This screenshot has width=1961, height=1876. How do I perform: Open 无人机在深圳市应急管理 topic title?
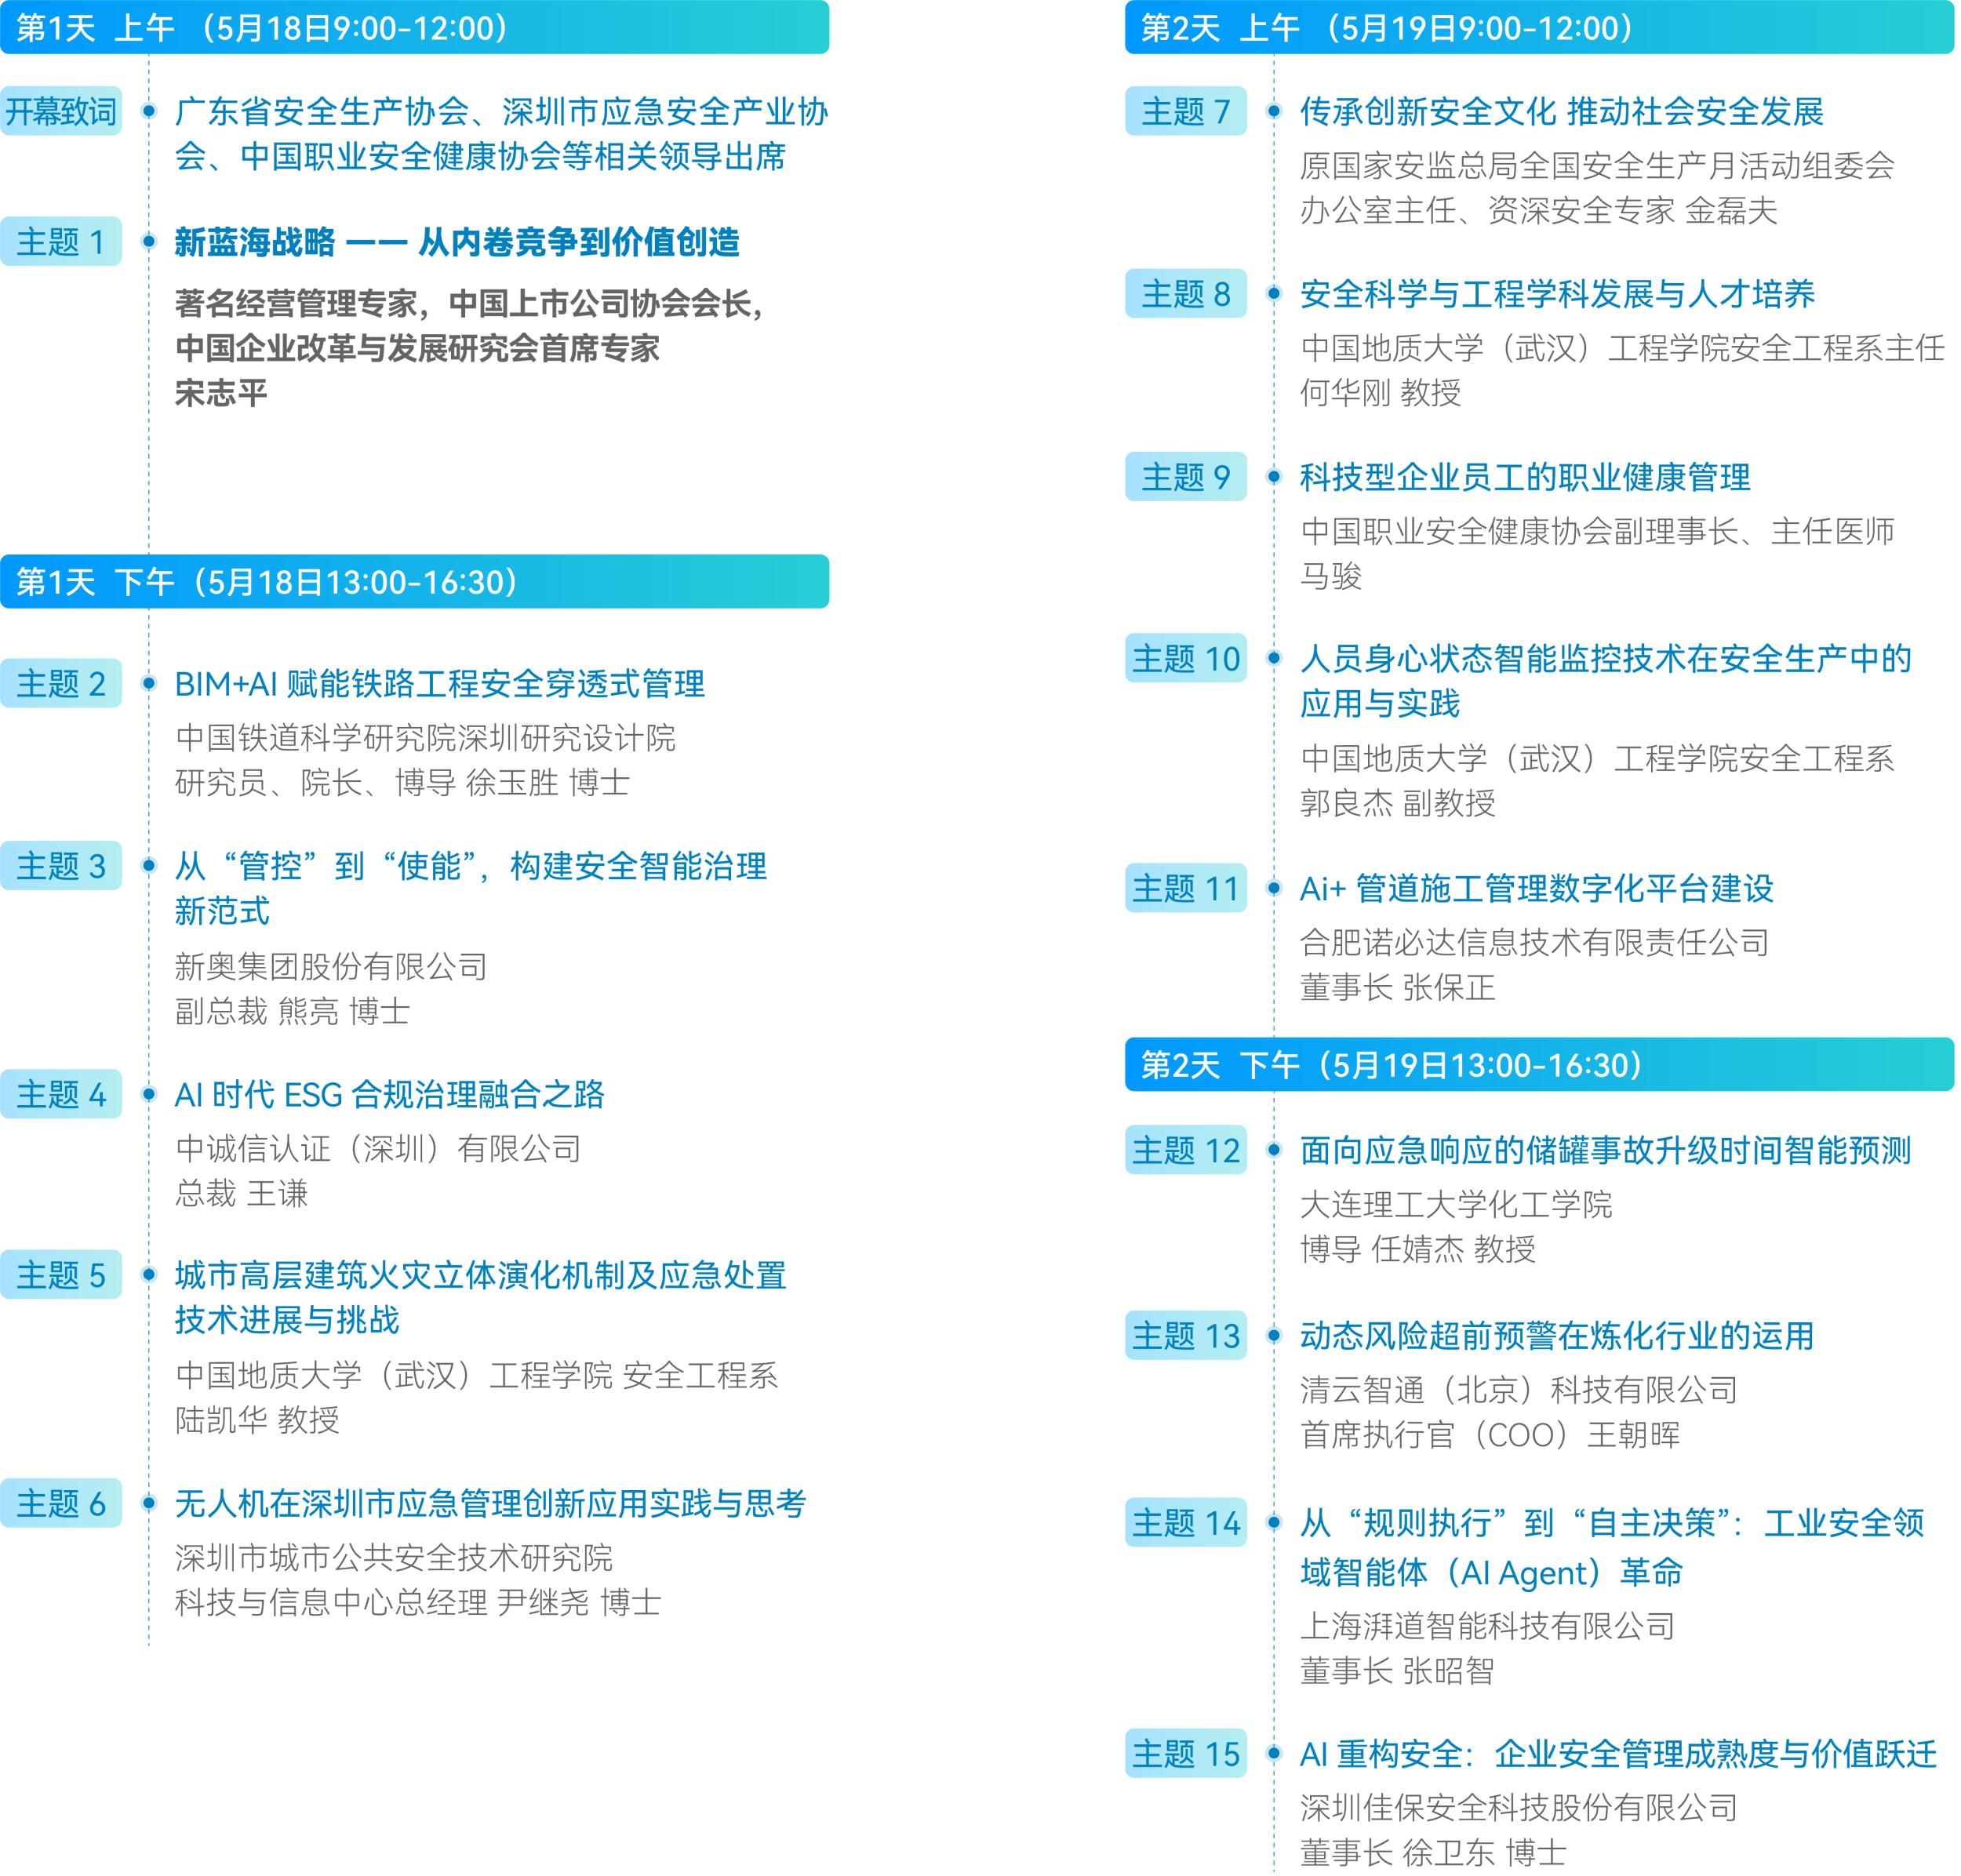click(x=490, y=1503)
